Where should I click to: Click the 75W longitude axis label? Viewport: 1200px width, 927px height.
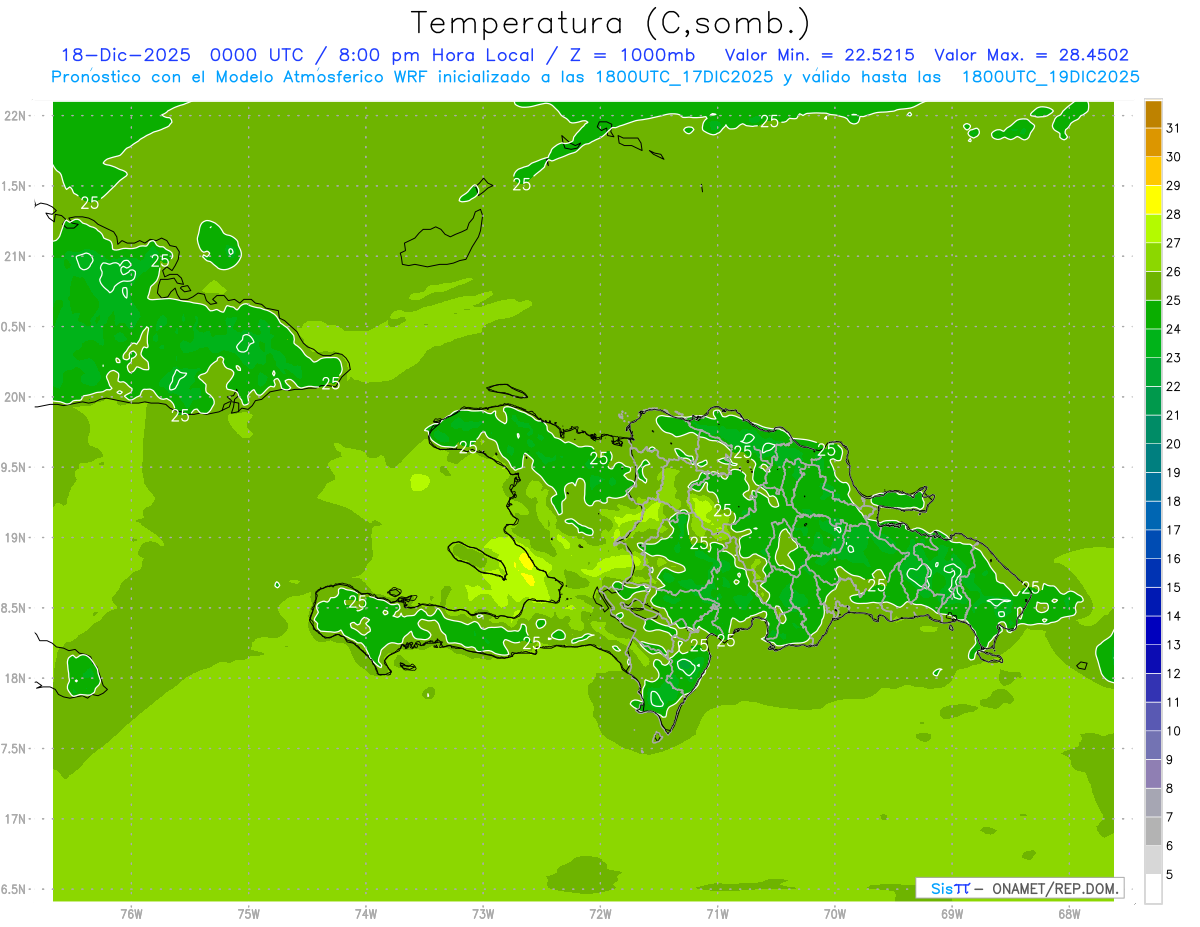coord(249,914)
